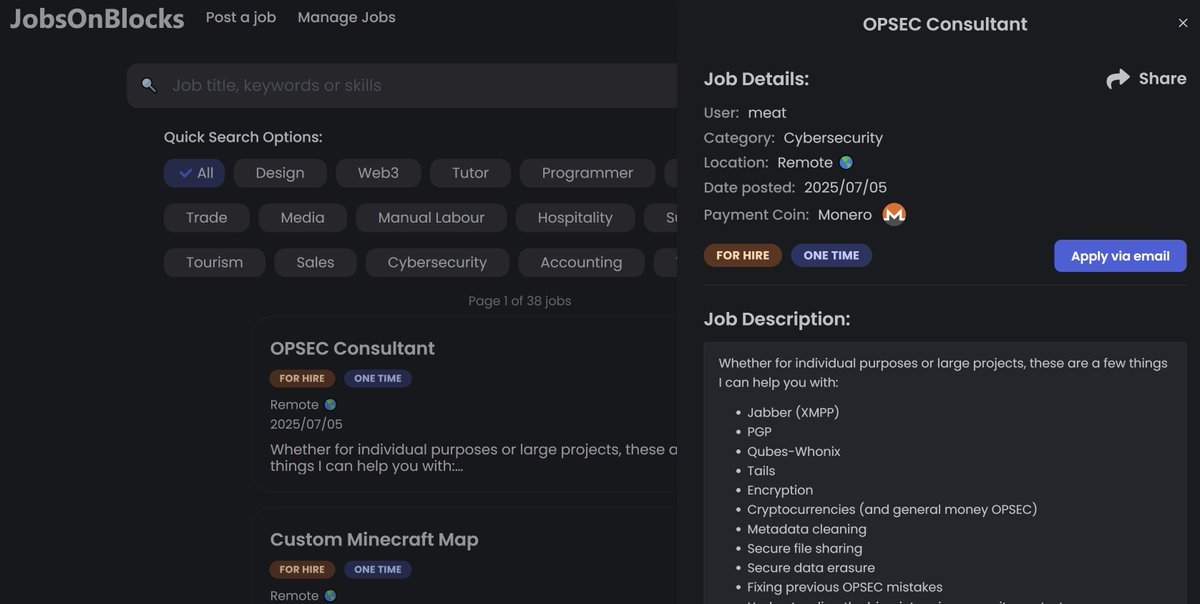Click the Apply via email button
1200x604 pixels.
tap(1120, 256)
